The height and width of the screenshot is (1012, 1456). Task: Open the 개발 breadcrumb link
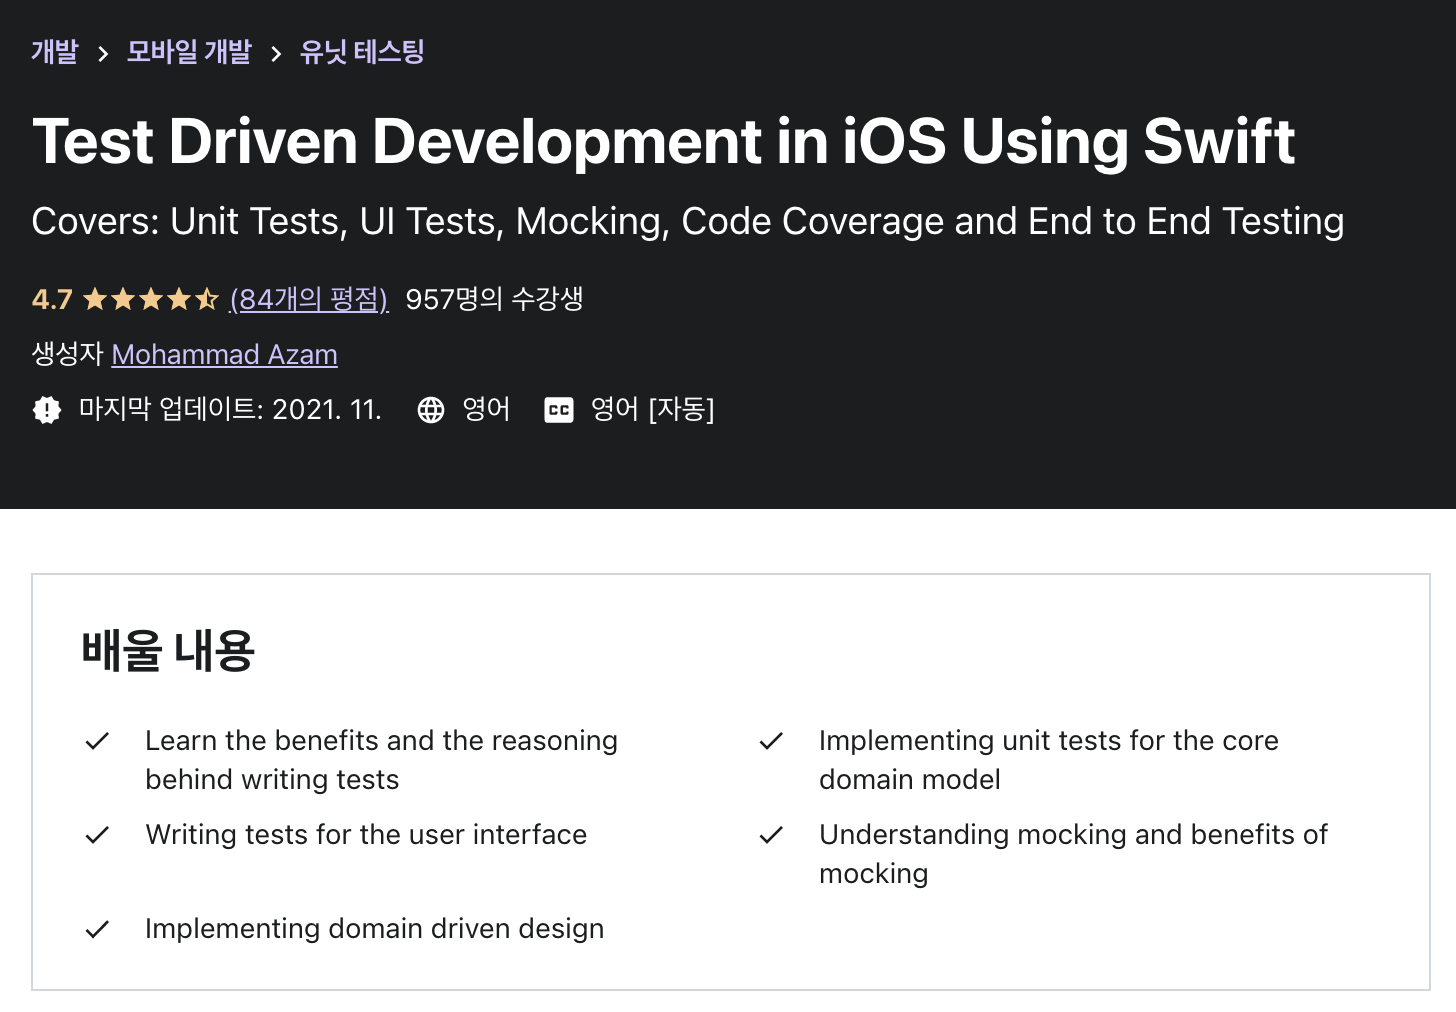click(55, 52)
